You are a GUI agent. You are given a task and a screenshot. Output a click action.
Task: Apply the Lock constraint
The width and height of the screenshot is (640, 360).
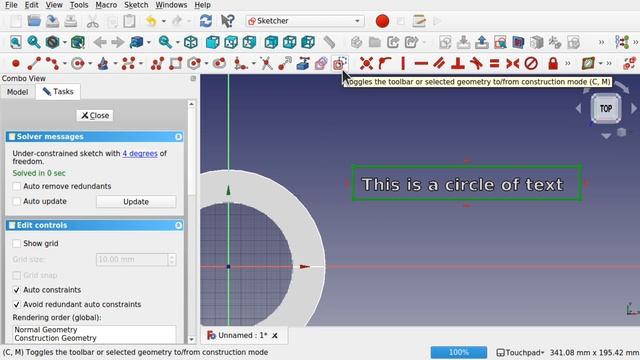(x=553, y=64)
